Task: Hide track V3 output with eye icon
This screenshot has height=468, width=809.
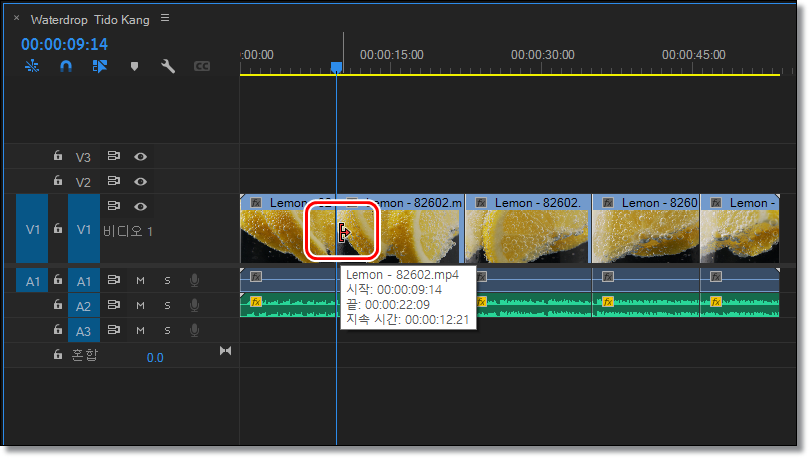Action: click(x=140, y=156)
